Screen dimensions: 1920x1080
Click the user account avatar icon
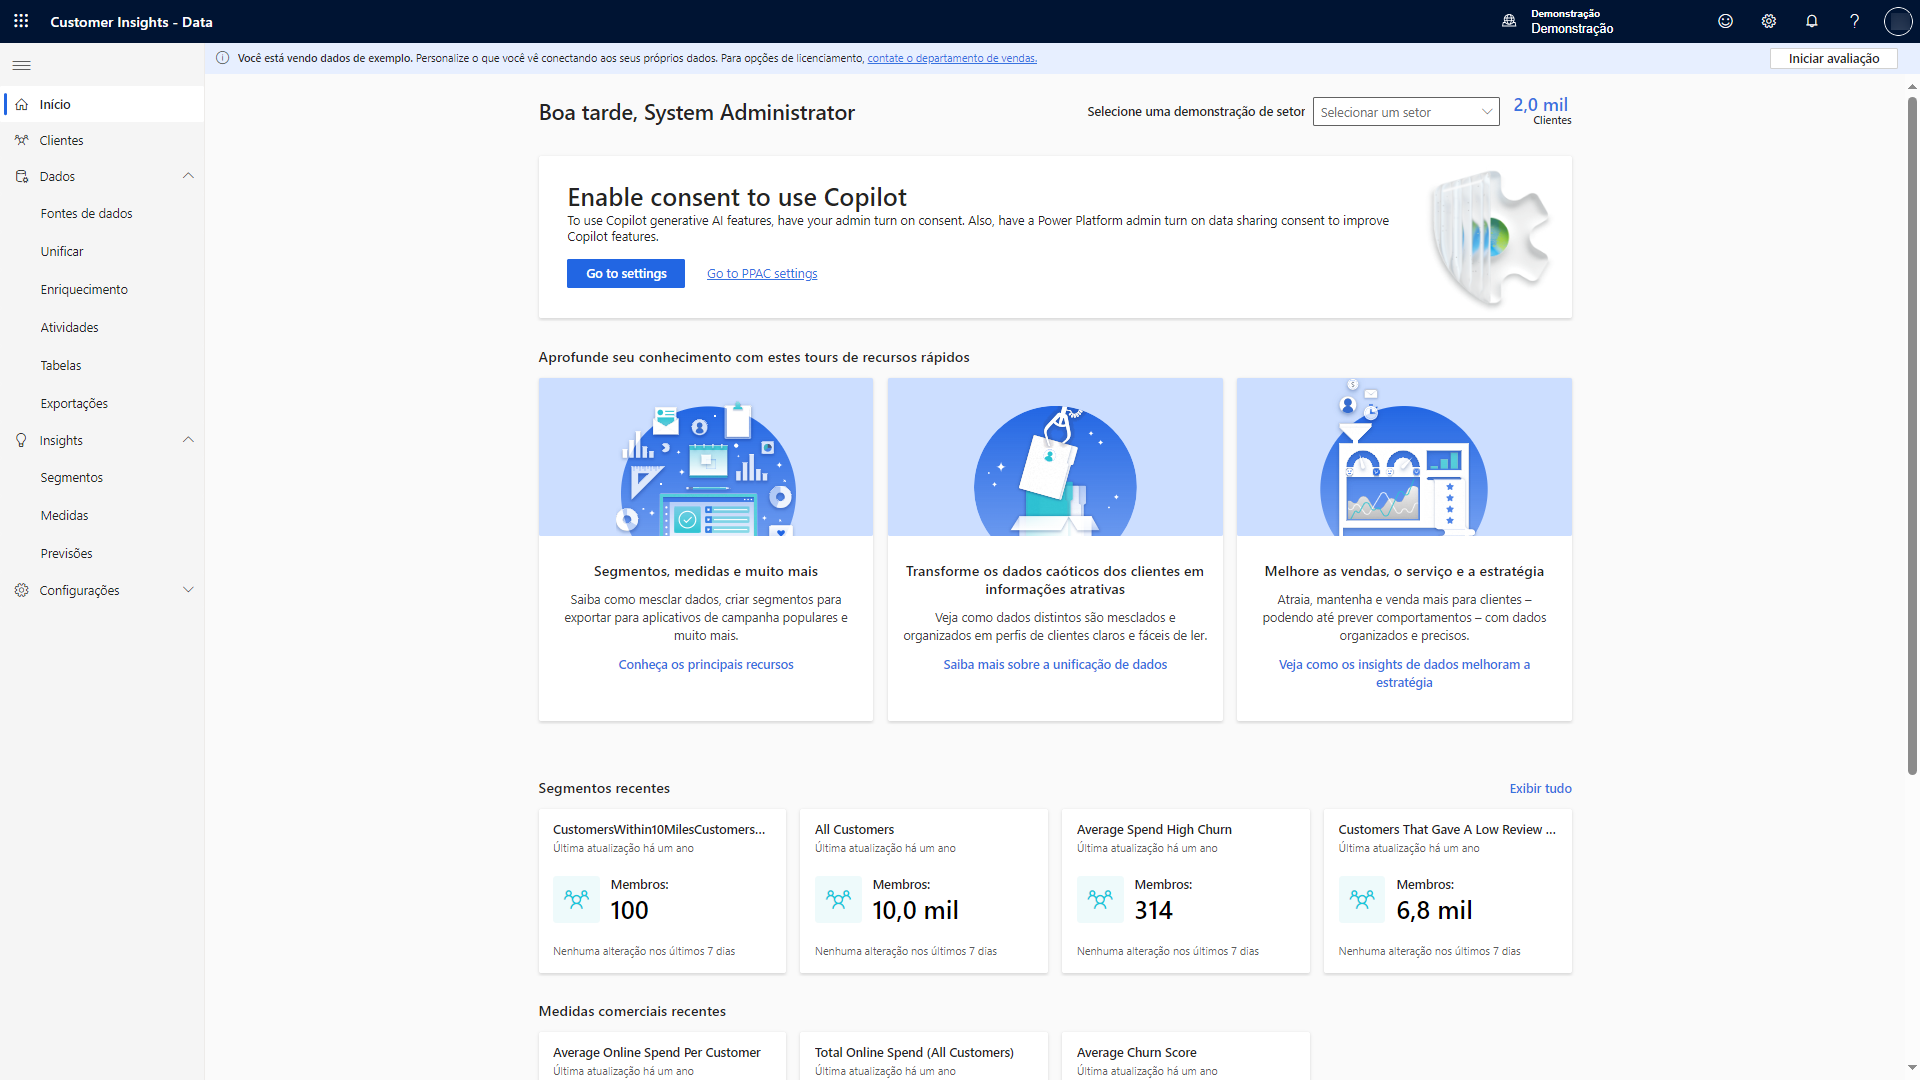pyautogui.click(x=1896, y=21)
